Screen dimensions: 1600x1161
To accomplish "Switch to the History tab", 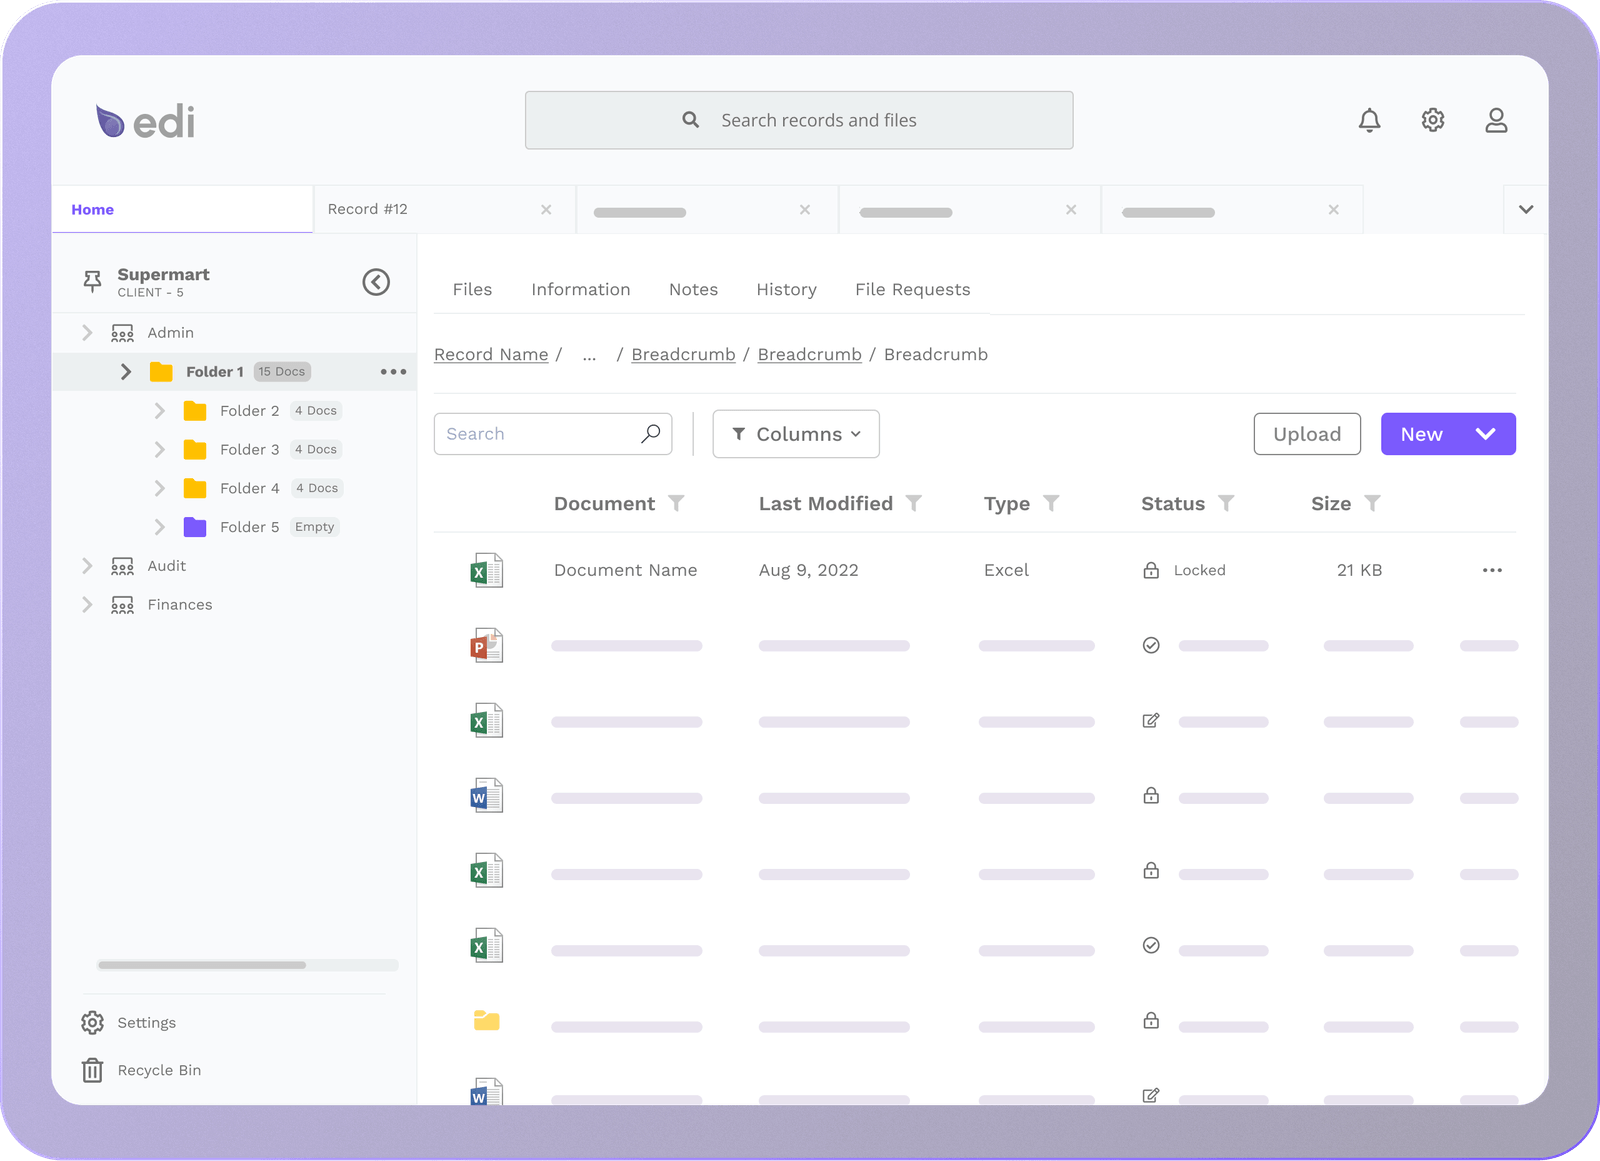I will 786,289.
